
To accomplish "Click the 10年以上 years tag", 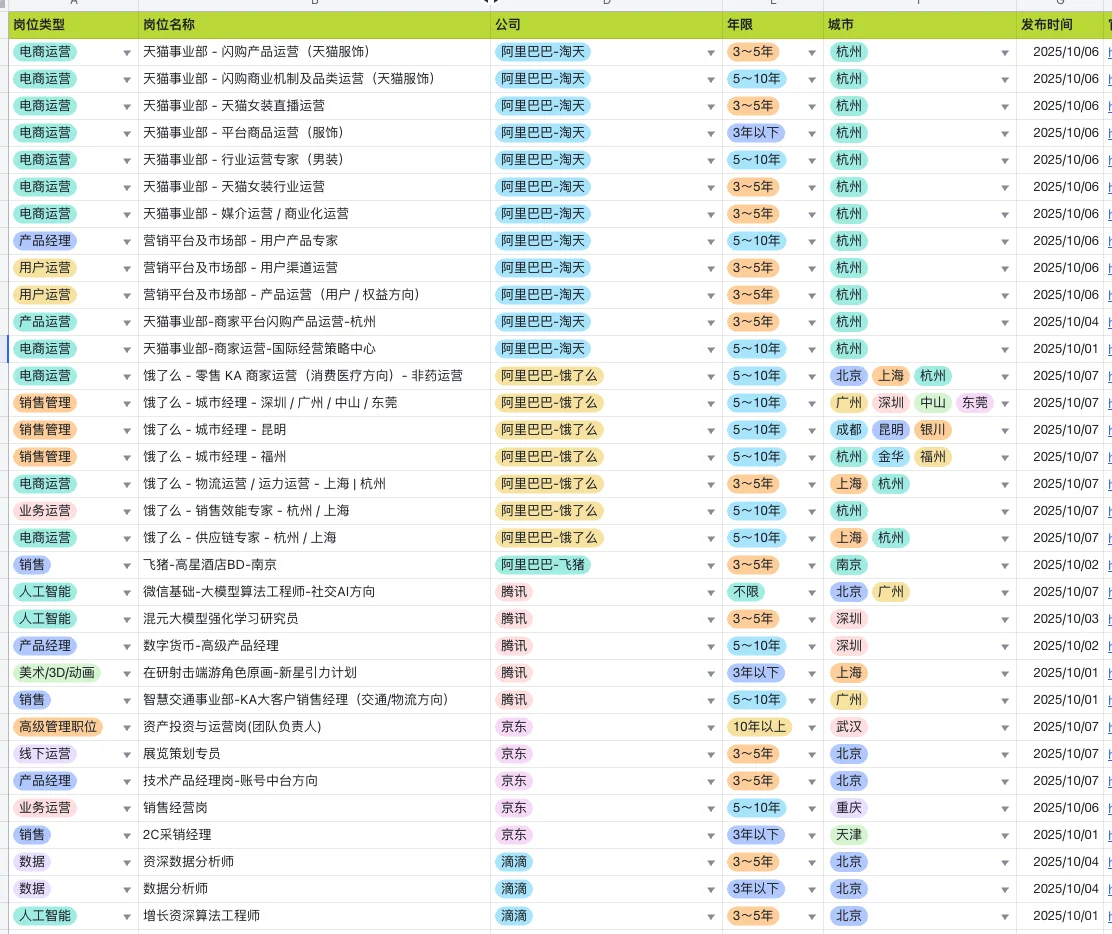I will (760, 726).
